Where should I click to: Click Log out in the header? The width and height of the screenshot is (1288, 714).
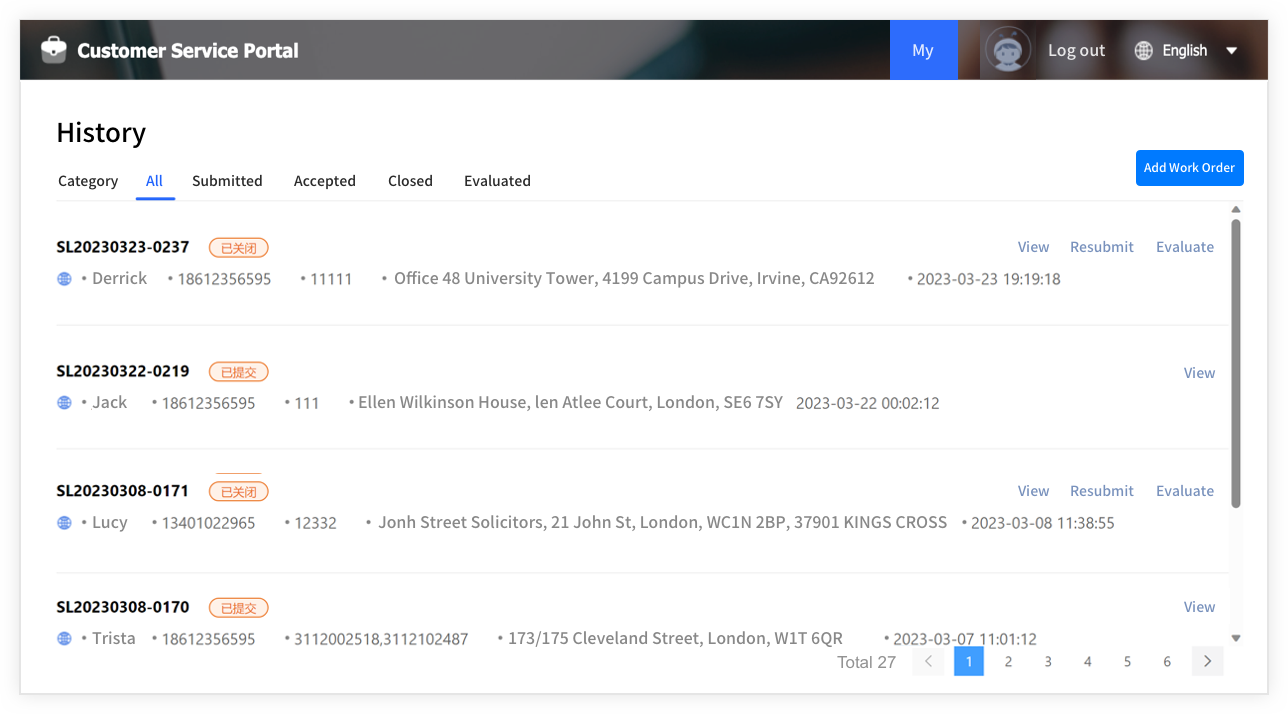[x=1076, y=51]
